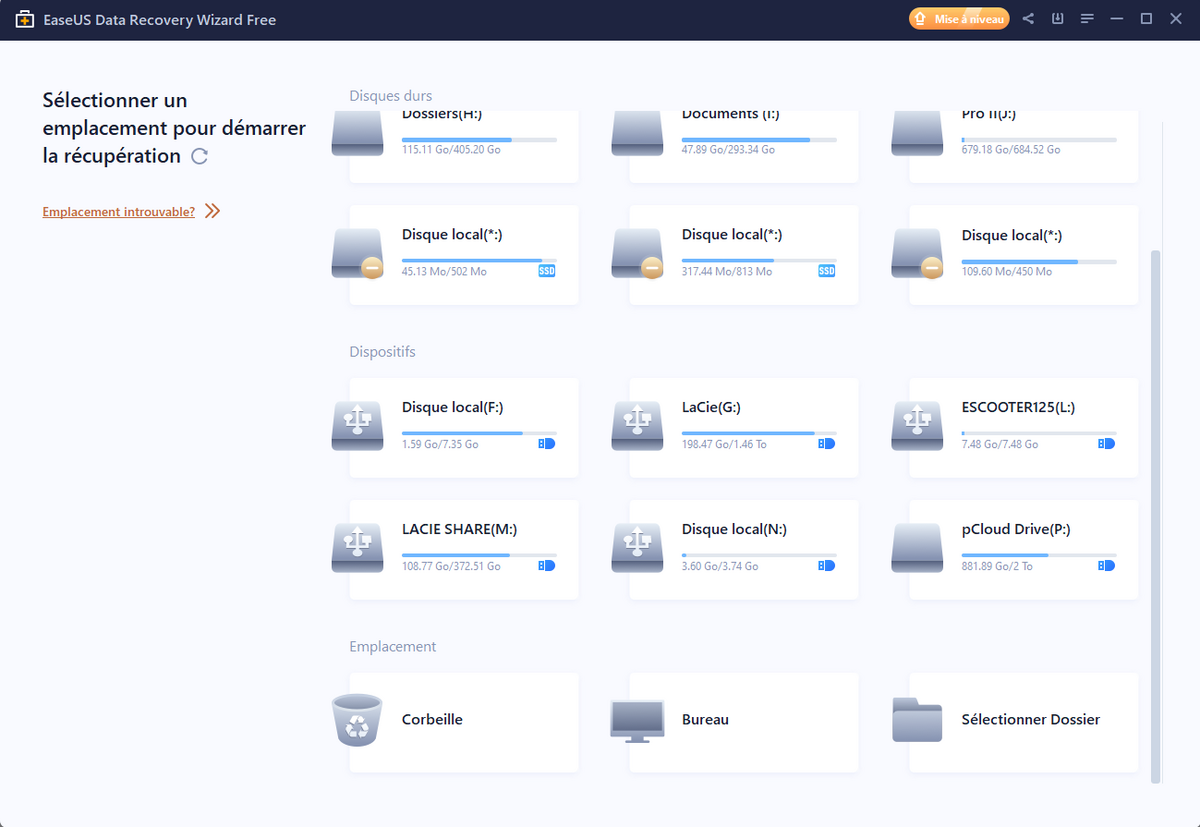Maximize the EaseUS window
The height and width of the screenshot is (827, 1200).
[1146, 19]
